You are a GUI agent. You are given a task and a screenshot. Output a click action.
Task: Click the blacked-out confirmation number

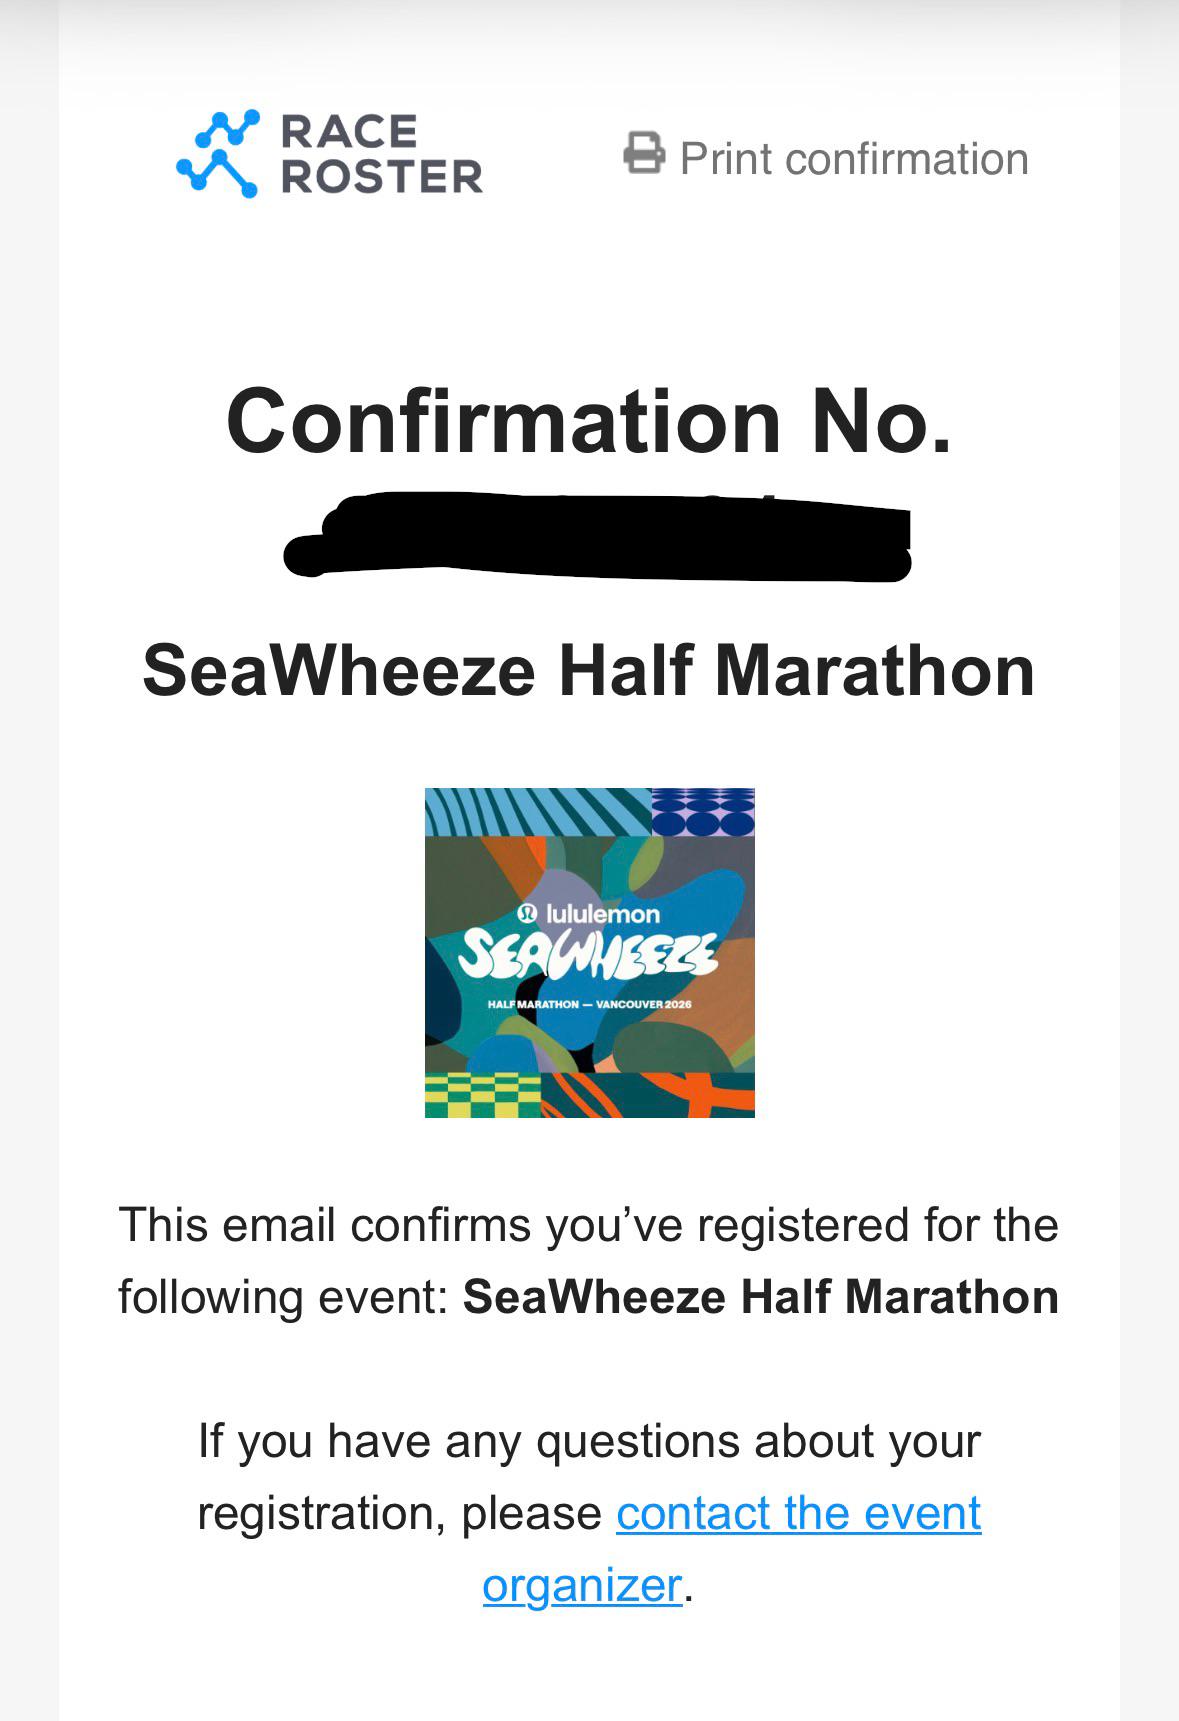coord(599,537)
